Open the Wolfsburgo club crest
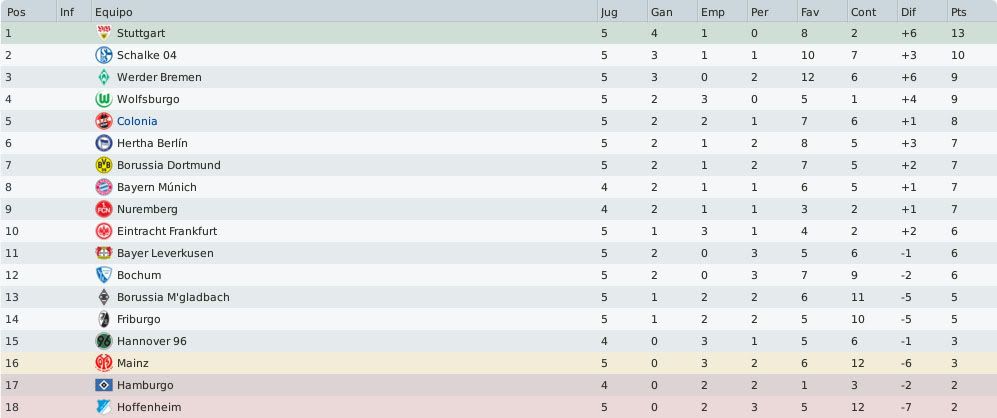The height and width of the screenshot is (418, 997). pyautogui.click(x=103, y=99)
